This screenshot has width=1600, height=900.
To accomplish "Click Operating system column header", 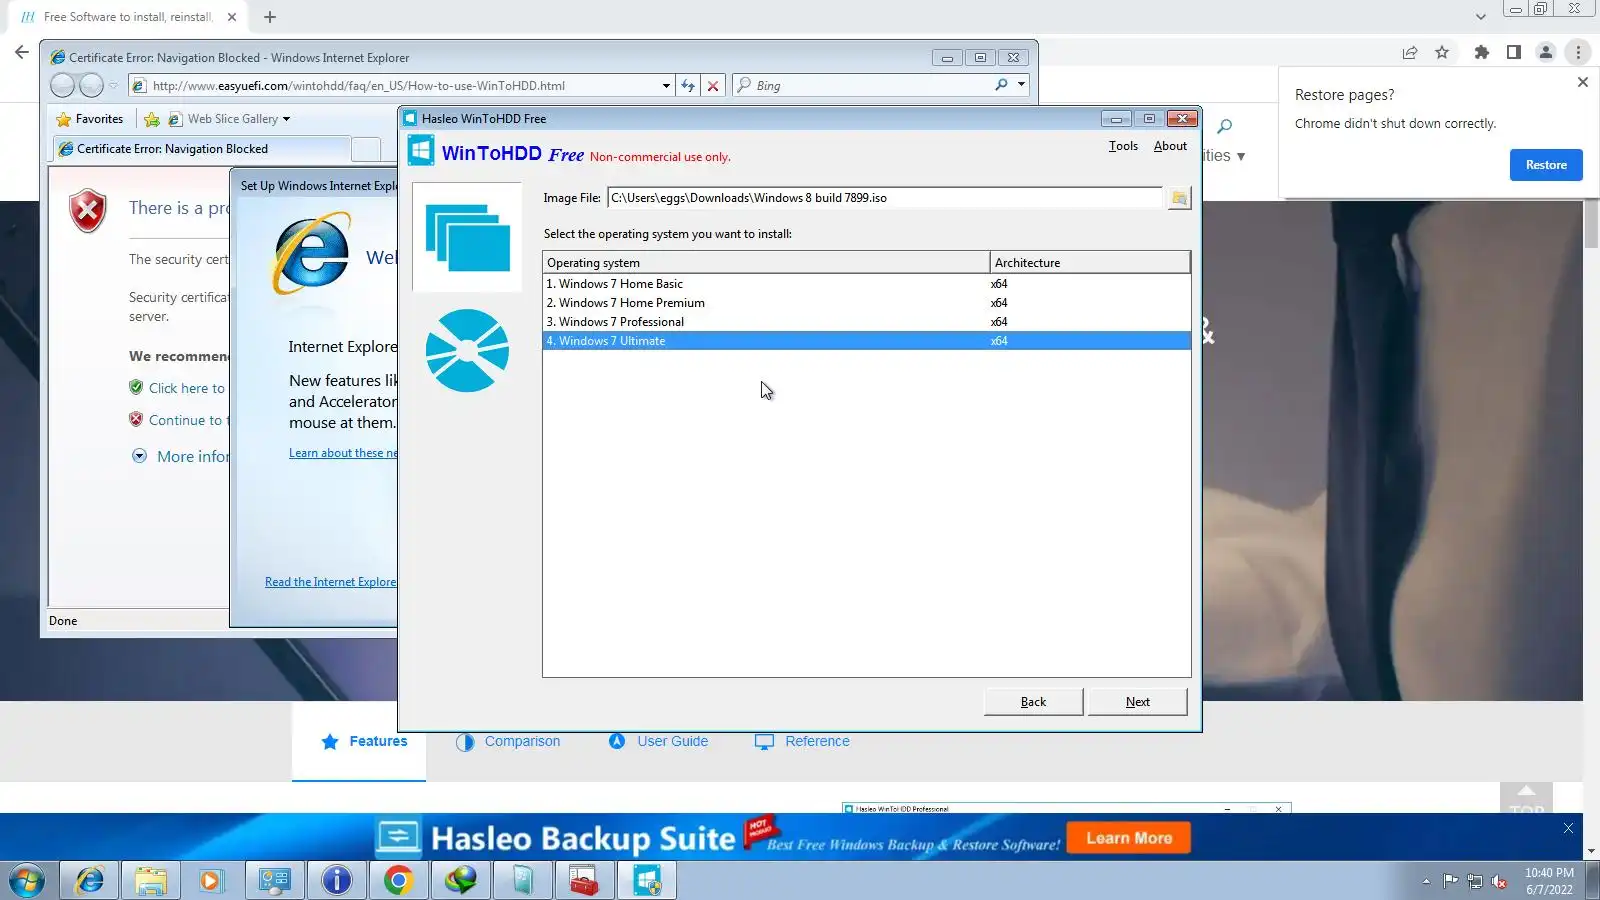I will pos(766,263).
